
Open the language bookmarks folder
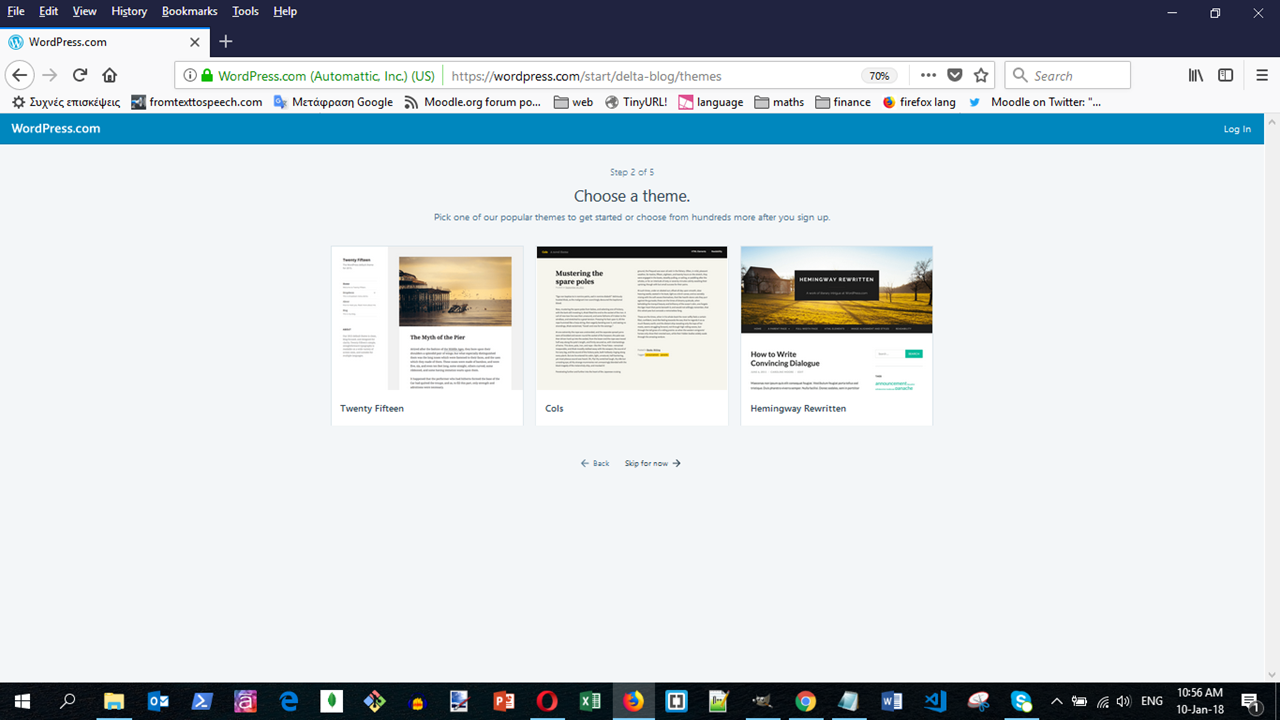[711, 102]
